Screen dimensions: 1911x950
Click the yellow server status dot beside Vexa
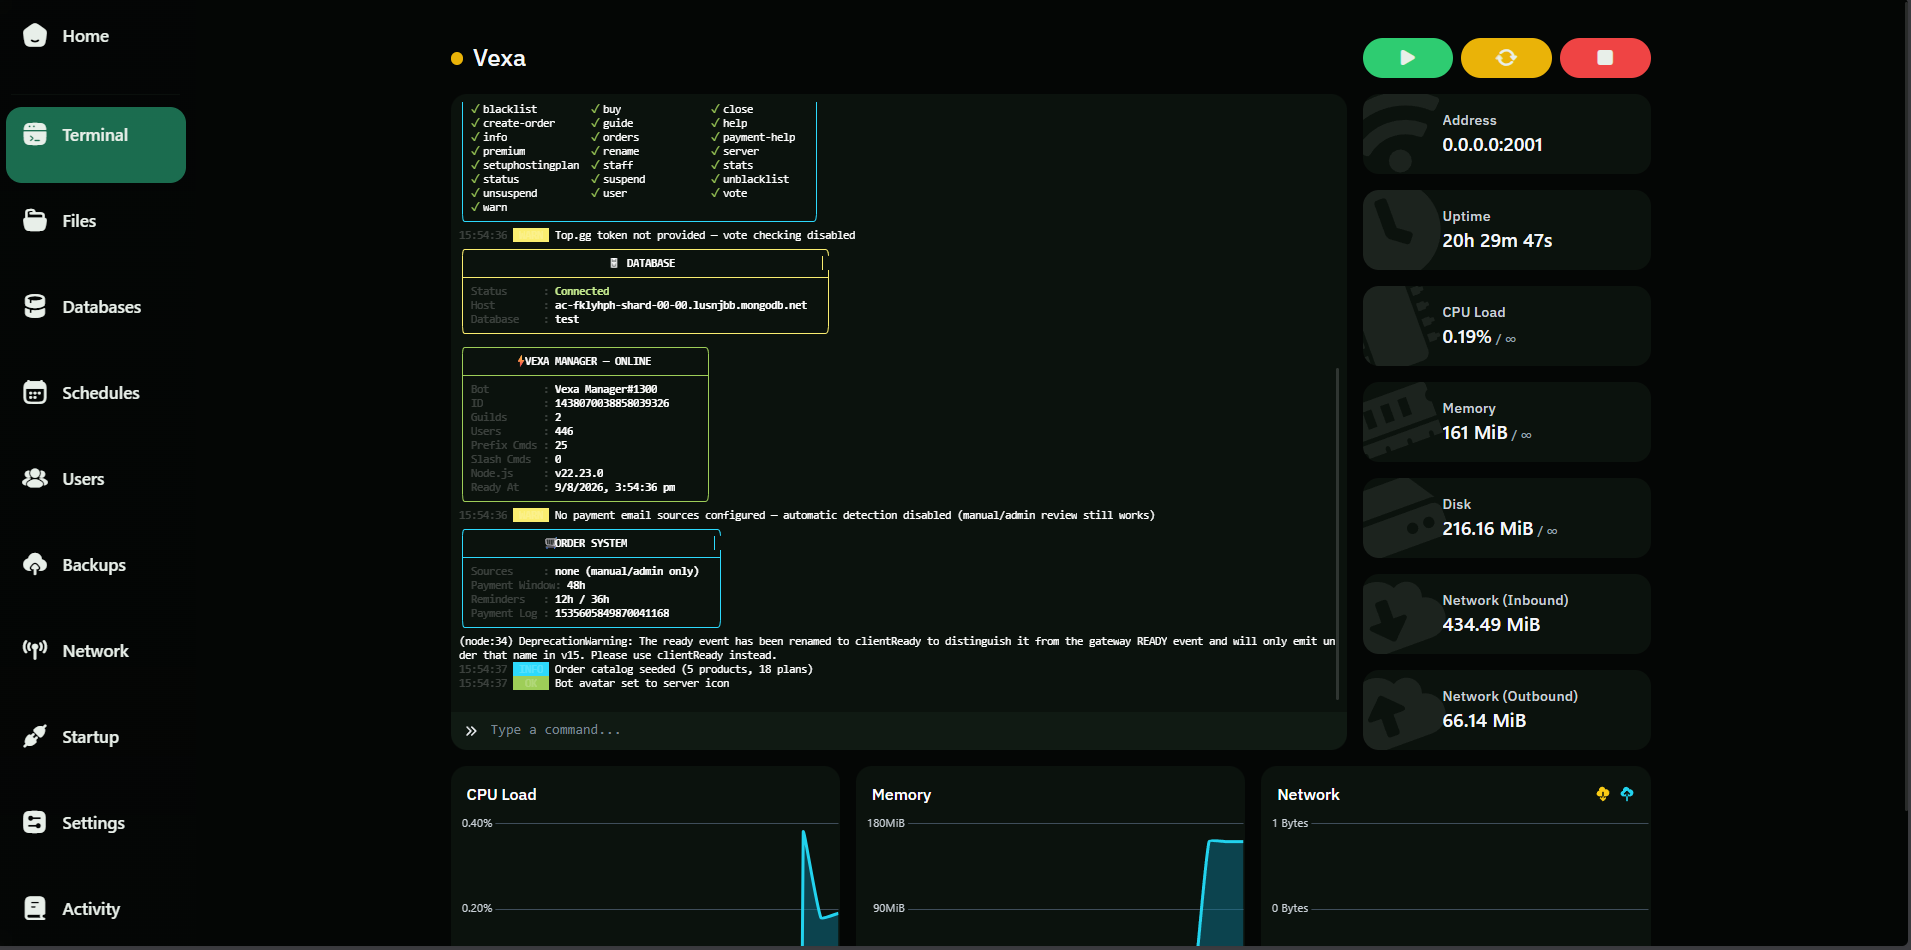tap(457, 59)
